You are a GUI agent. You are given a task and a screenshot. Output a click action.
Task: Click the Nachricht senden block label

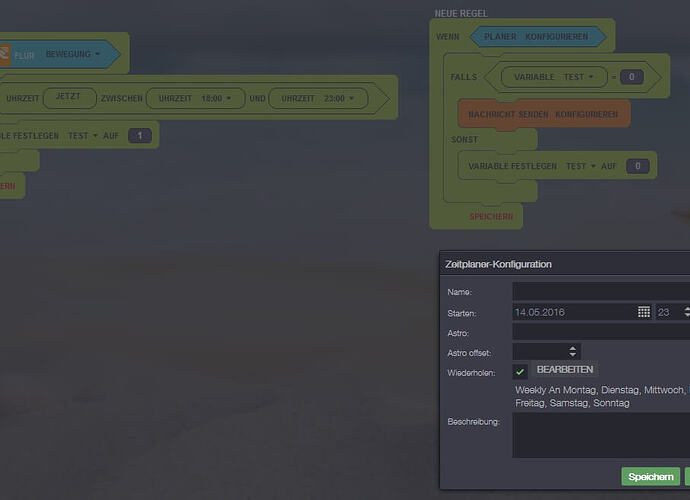tap(508, 114)
